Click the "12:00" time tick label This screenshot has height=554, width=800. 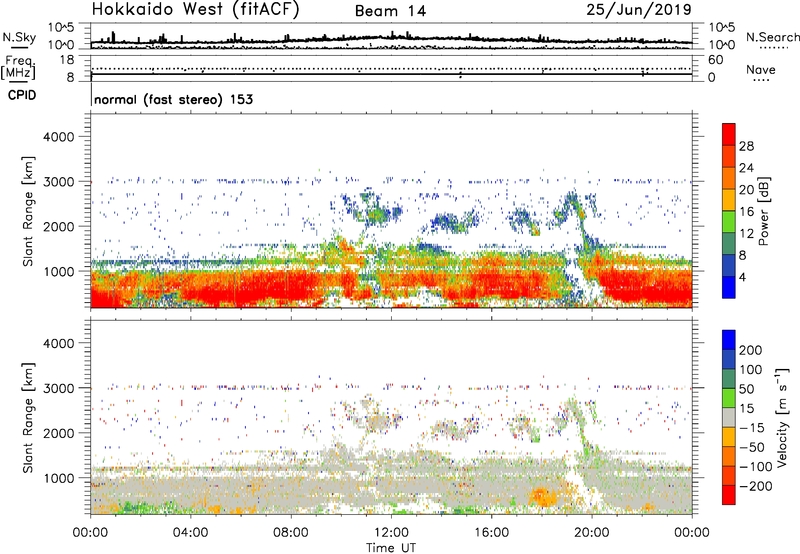(x=391, y=533)
